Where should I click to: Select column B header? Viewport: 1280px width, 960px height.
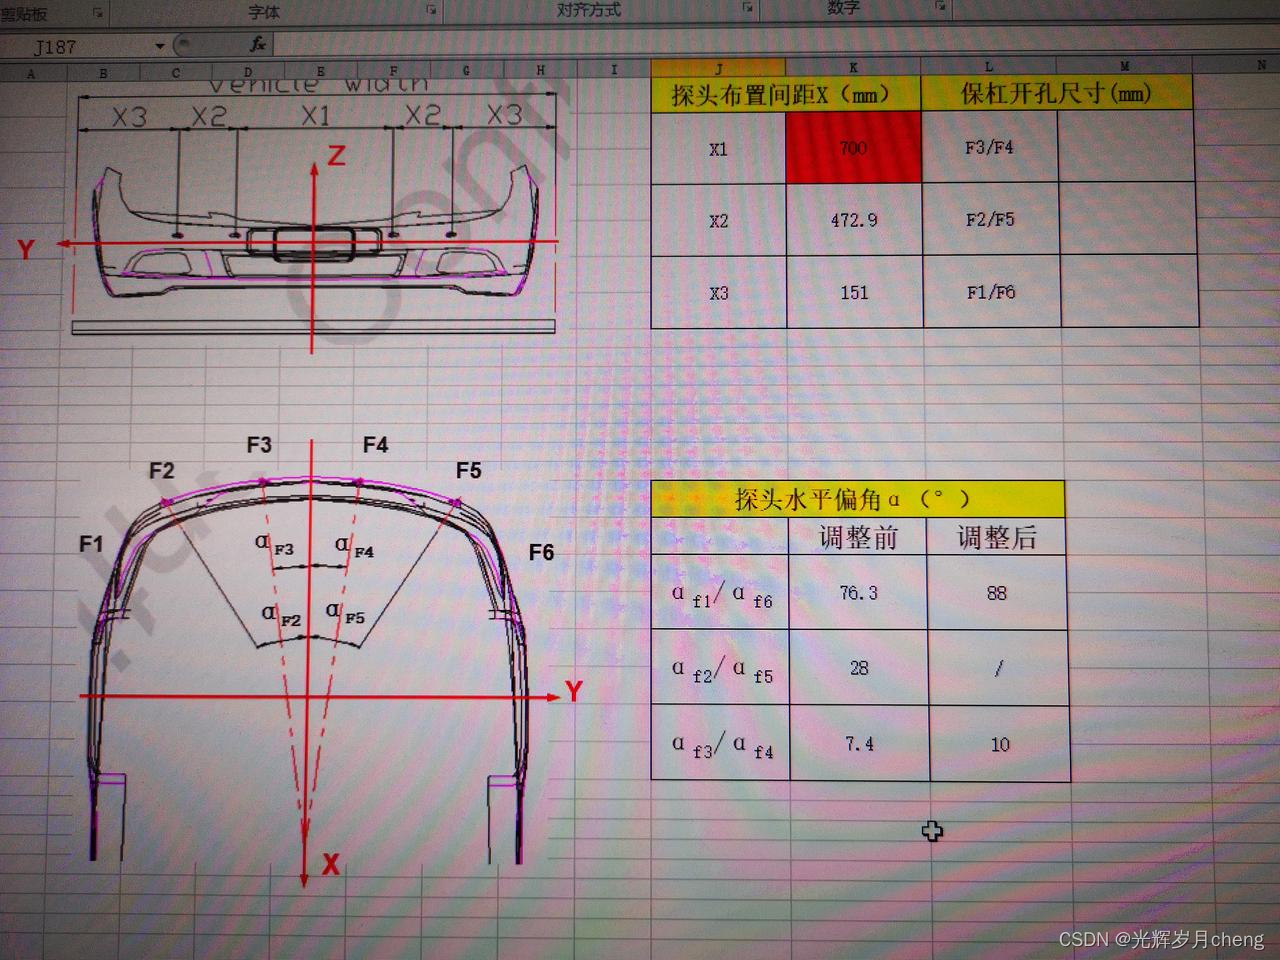(x=103, y=73)
